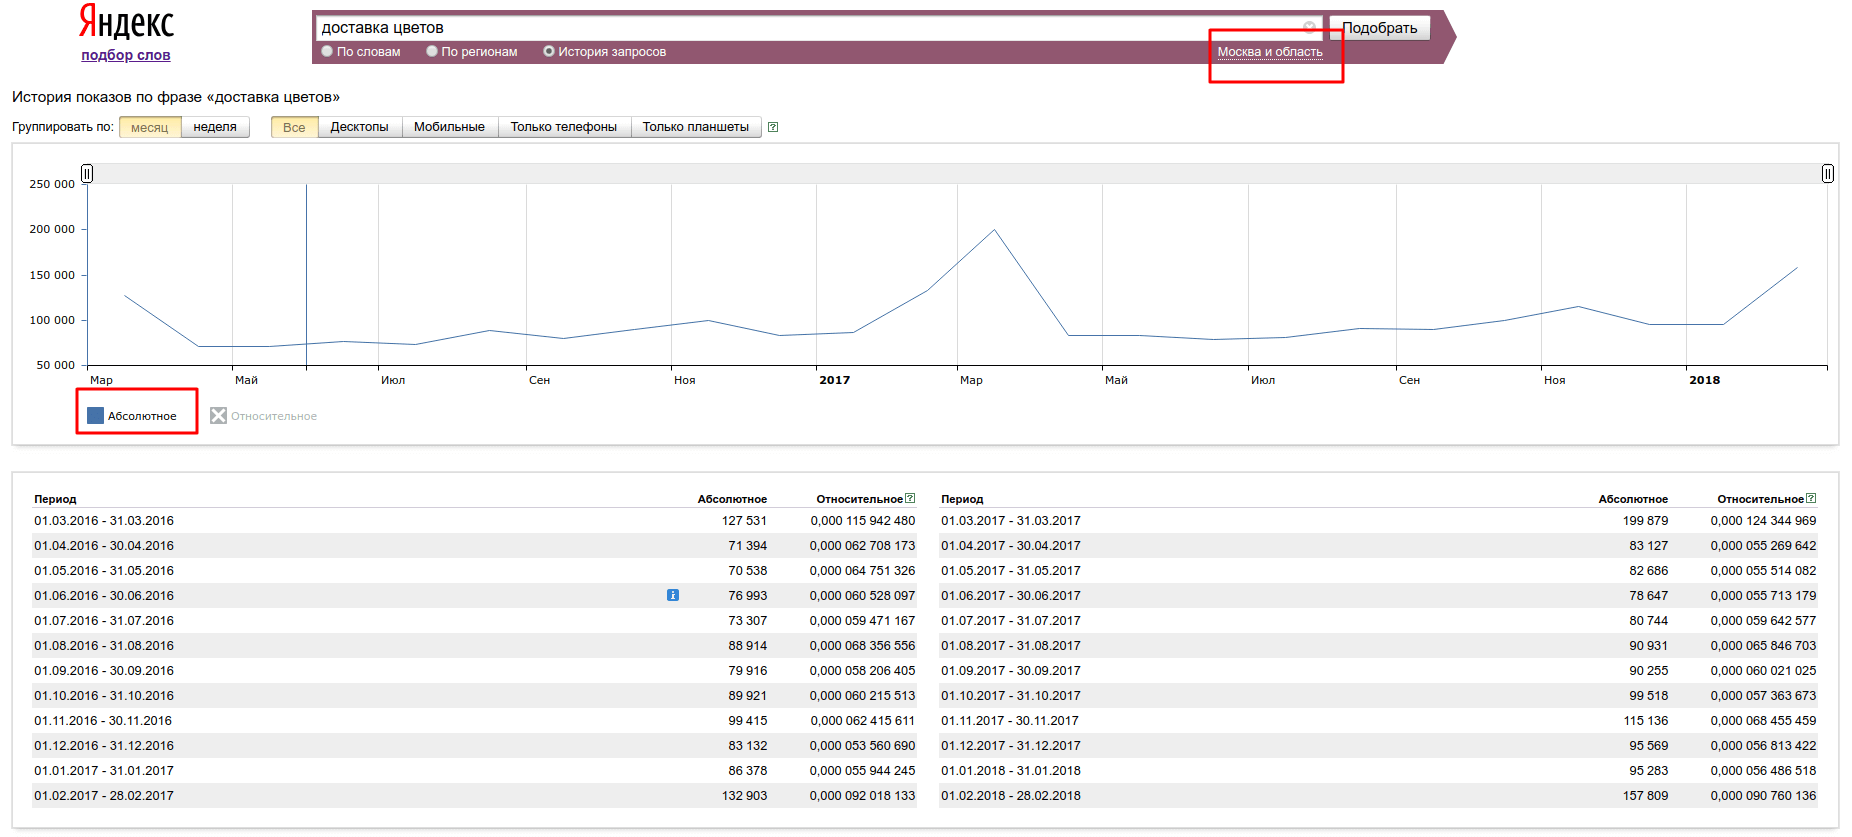Switch to the Мобильные device tab
The width and height of the screenshot is (1852, 837).
[449, 127]
